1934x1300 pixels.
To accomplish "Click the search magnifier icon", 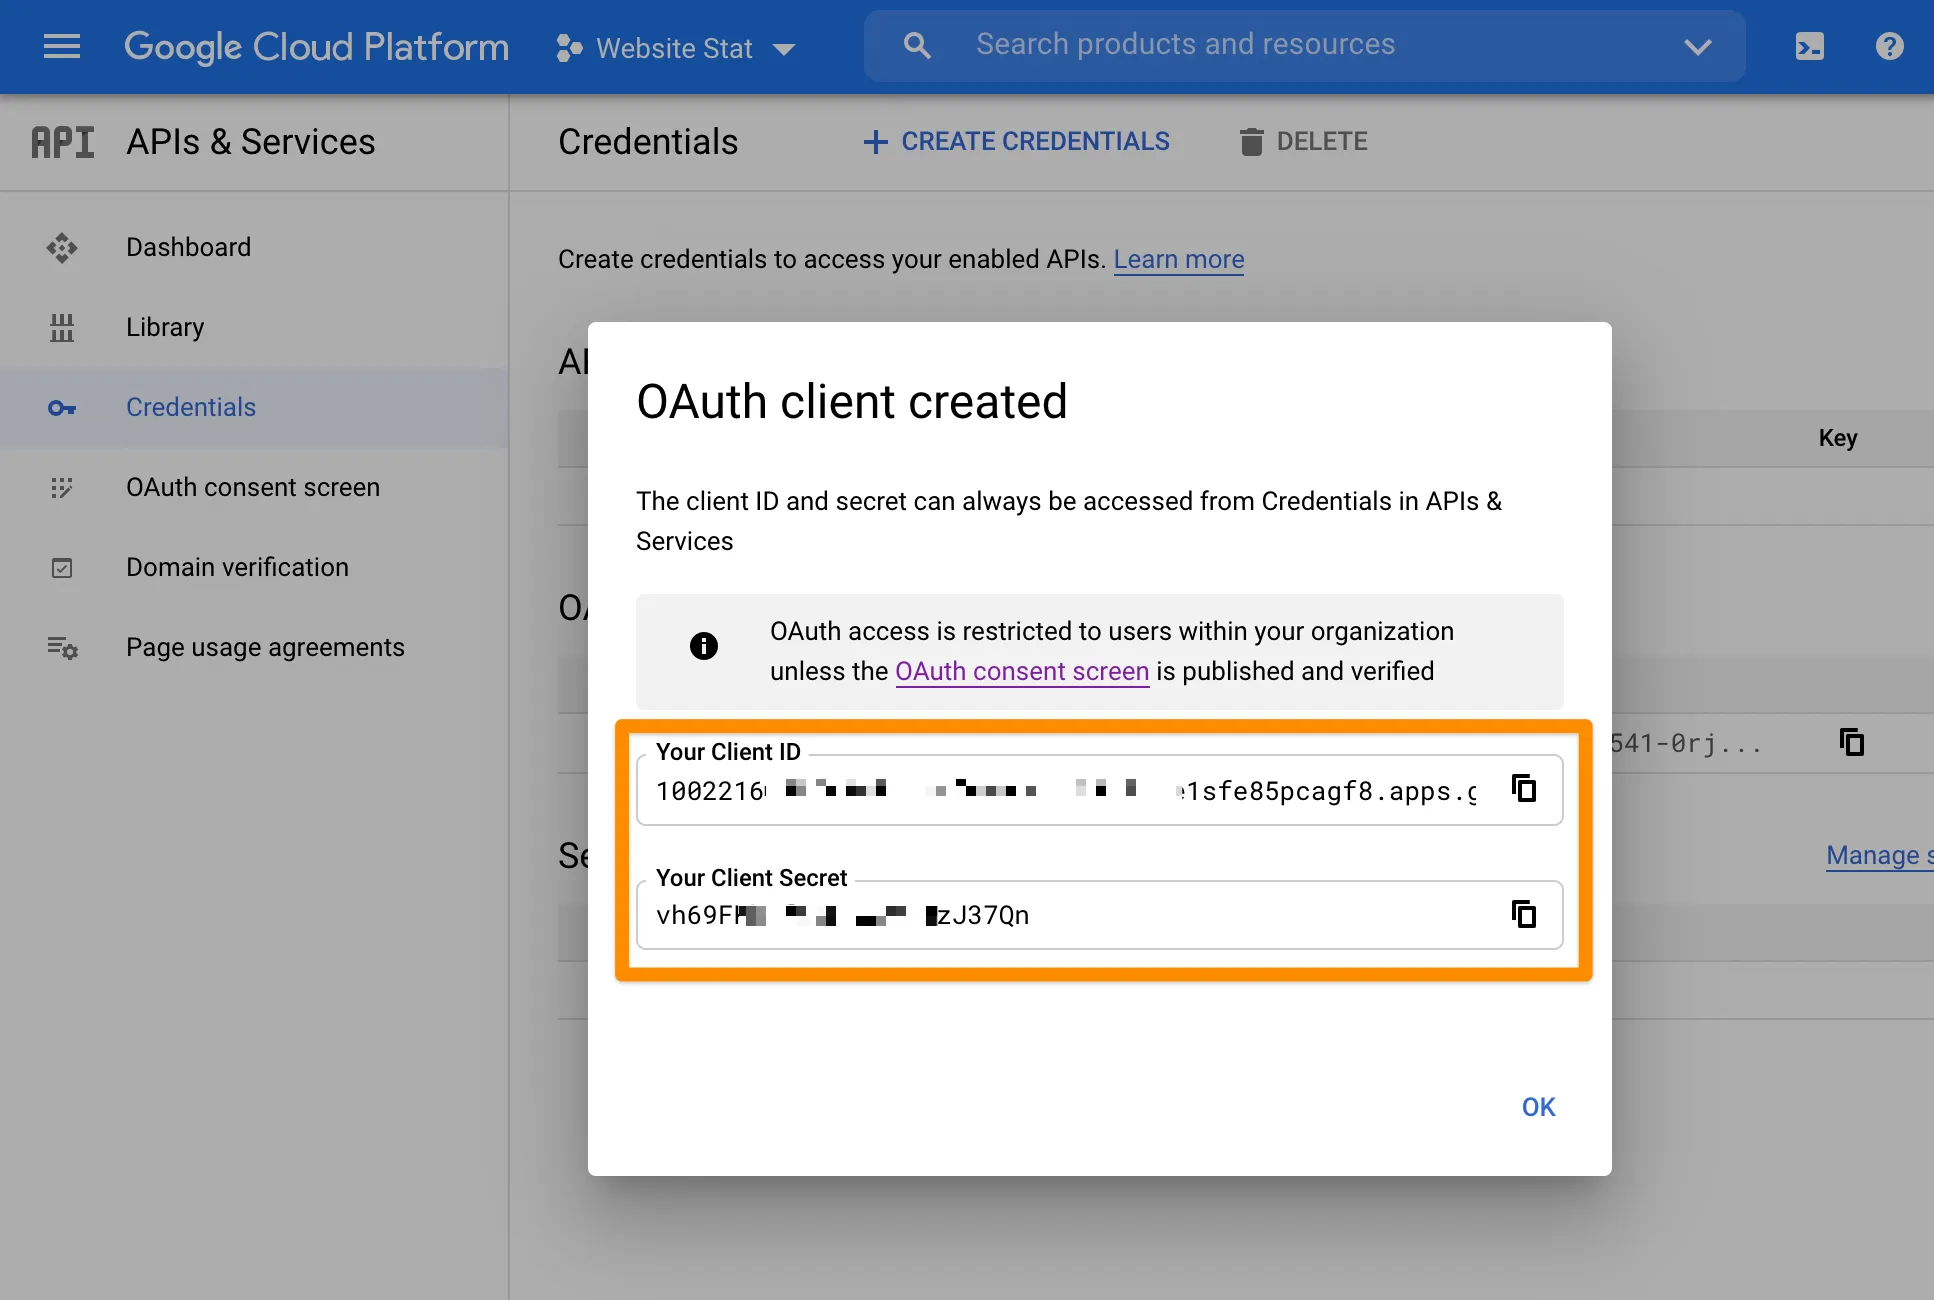I will (916, 45).
